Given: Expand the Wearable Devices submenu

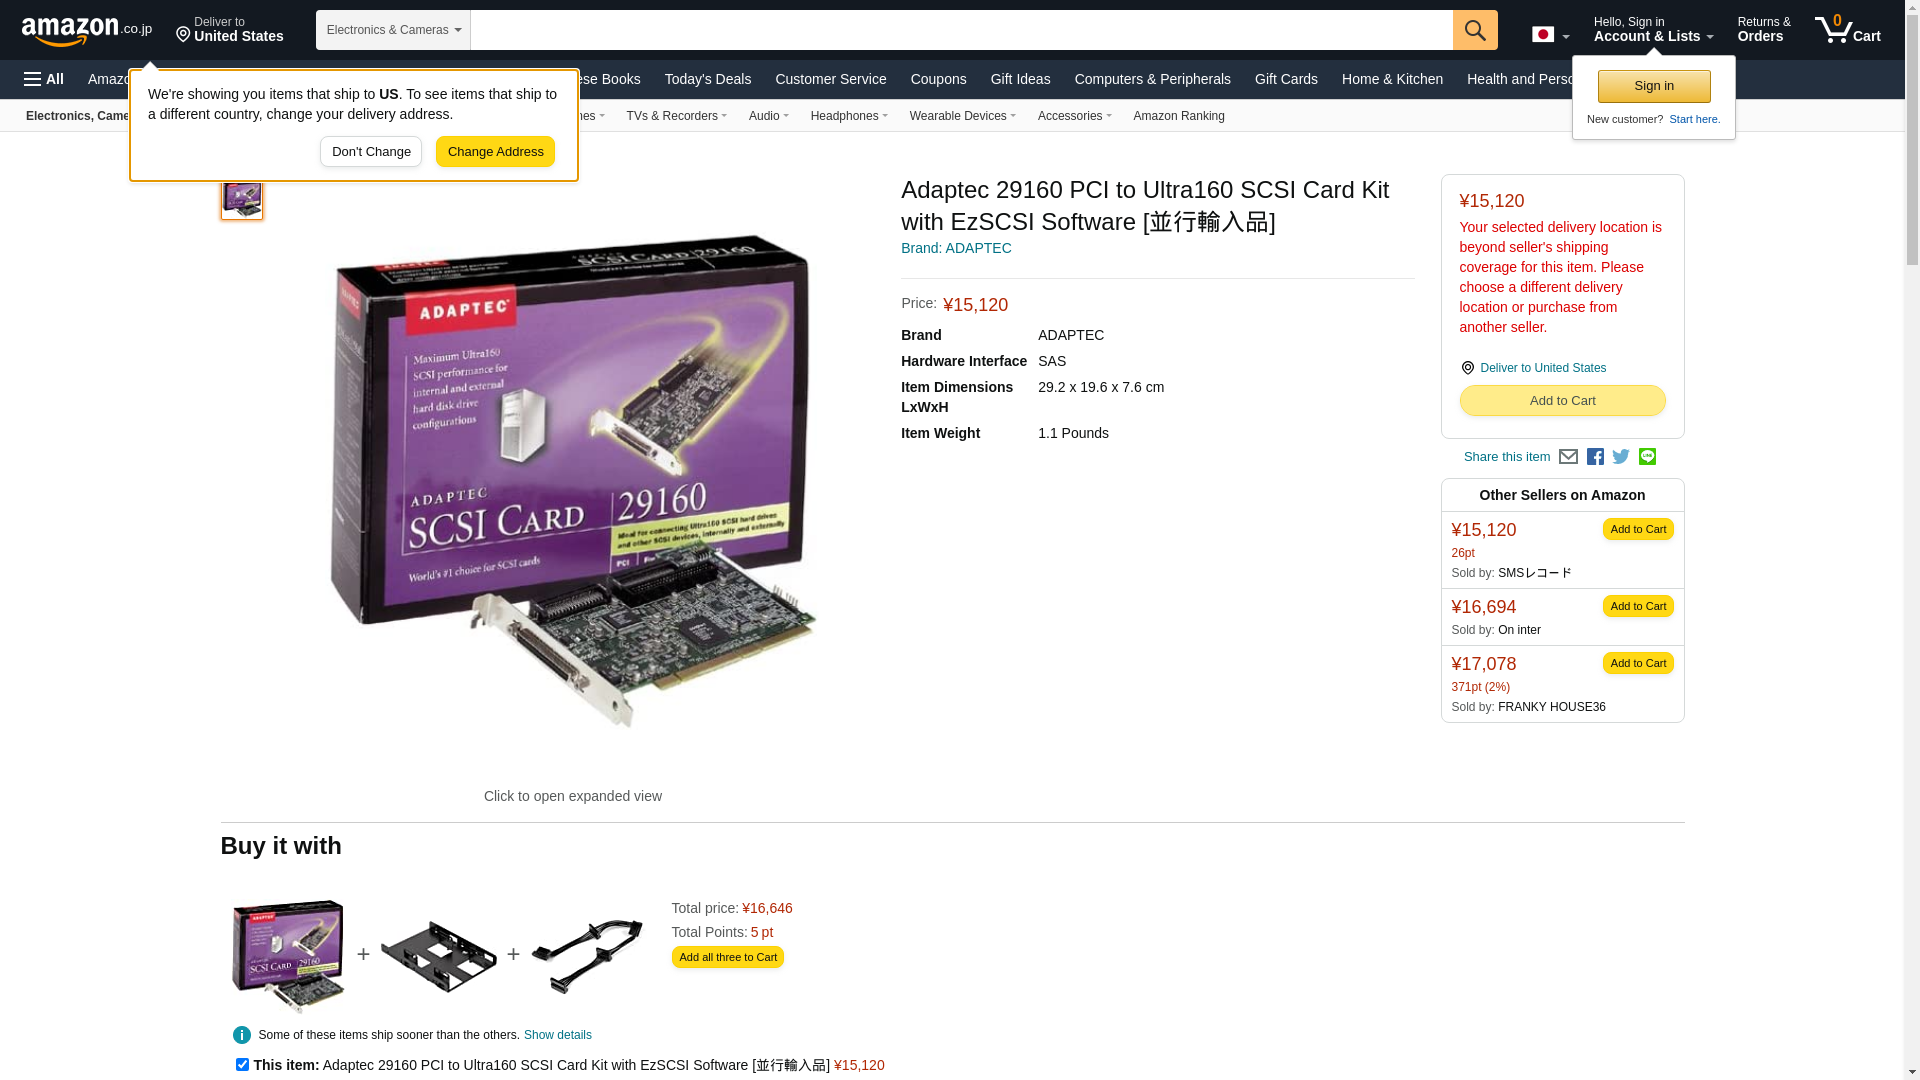Looking at the screenshot, I should tap(962, 116).
